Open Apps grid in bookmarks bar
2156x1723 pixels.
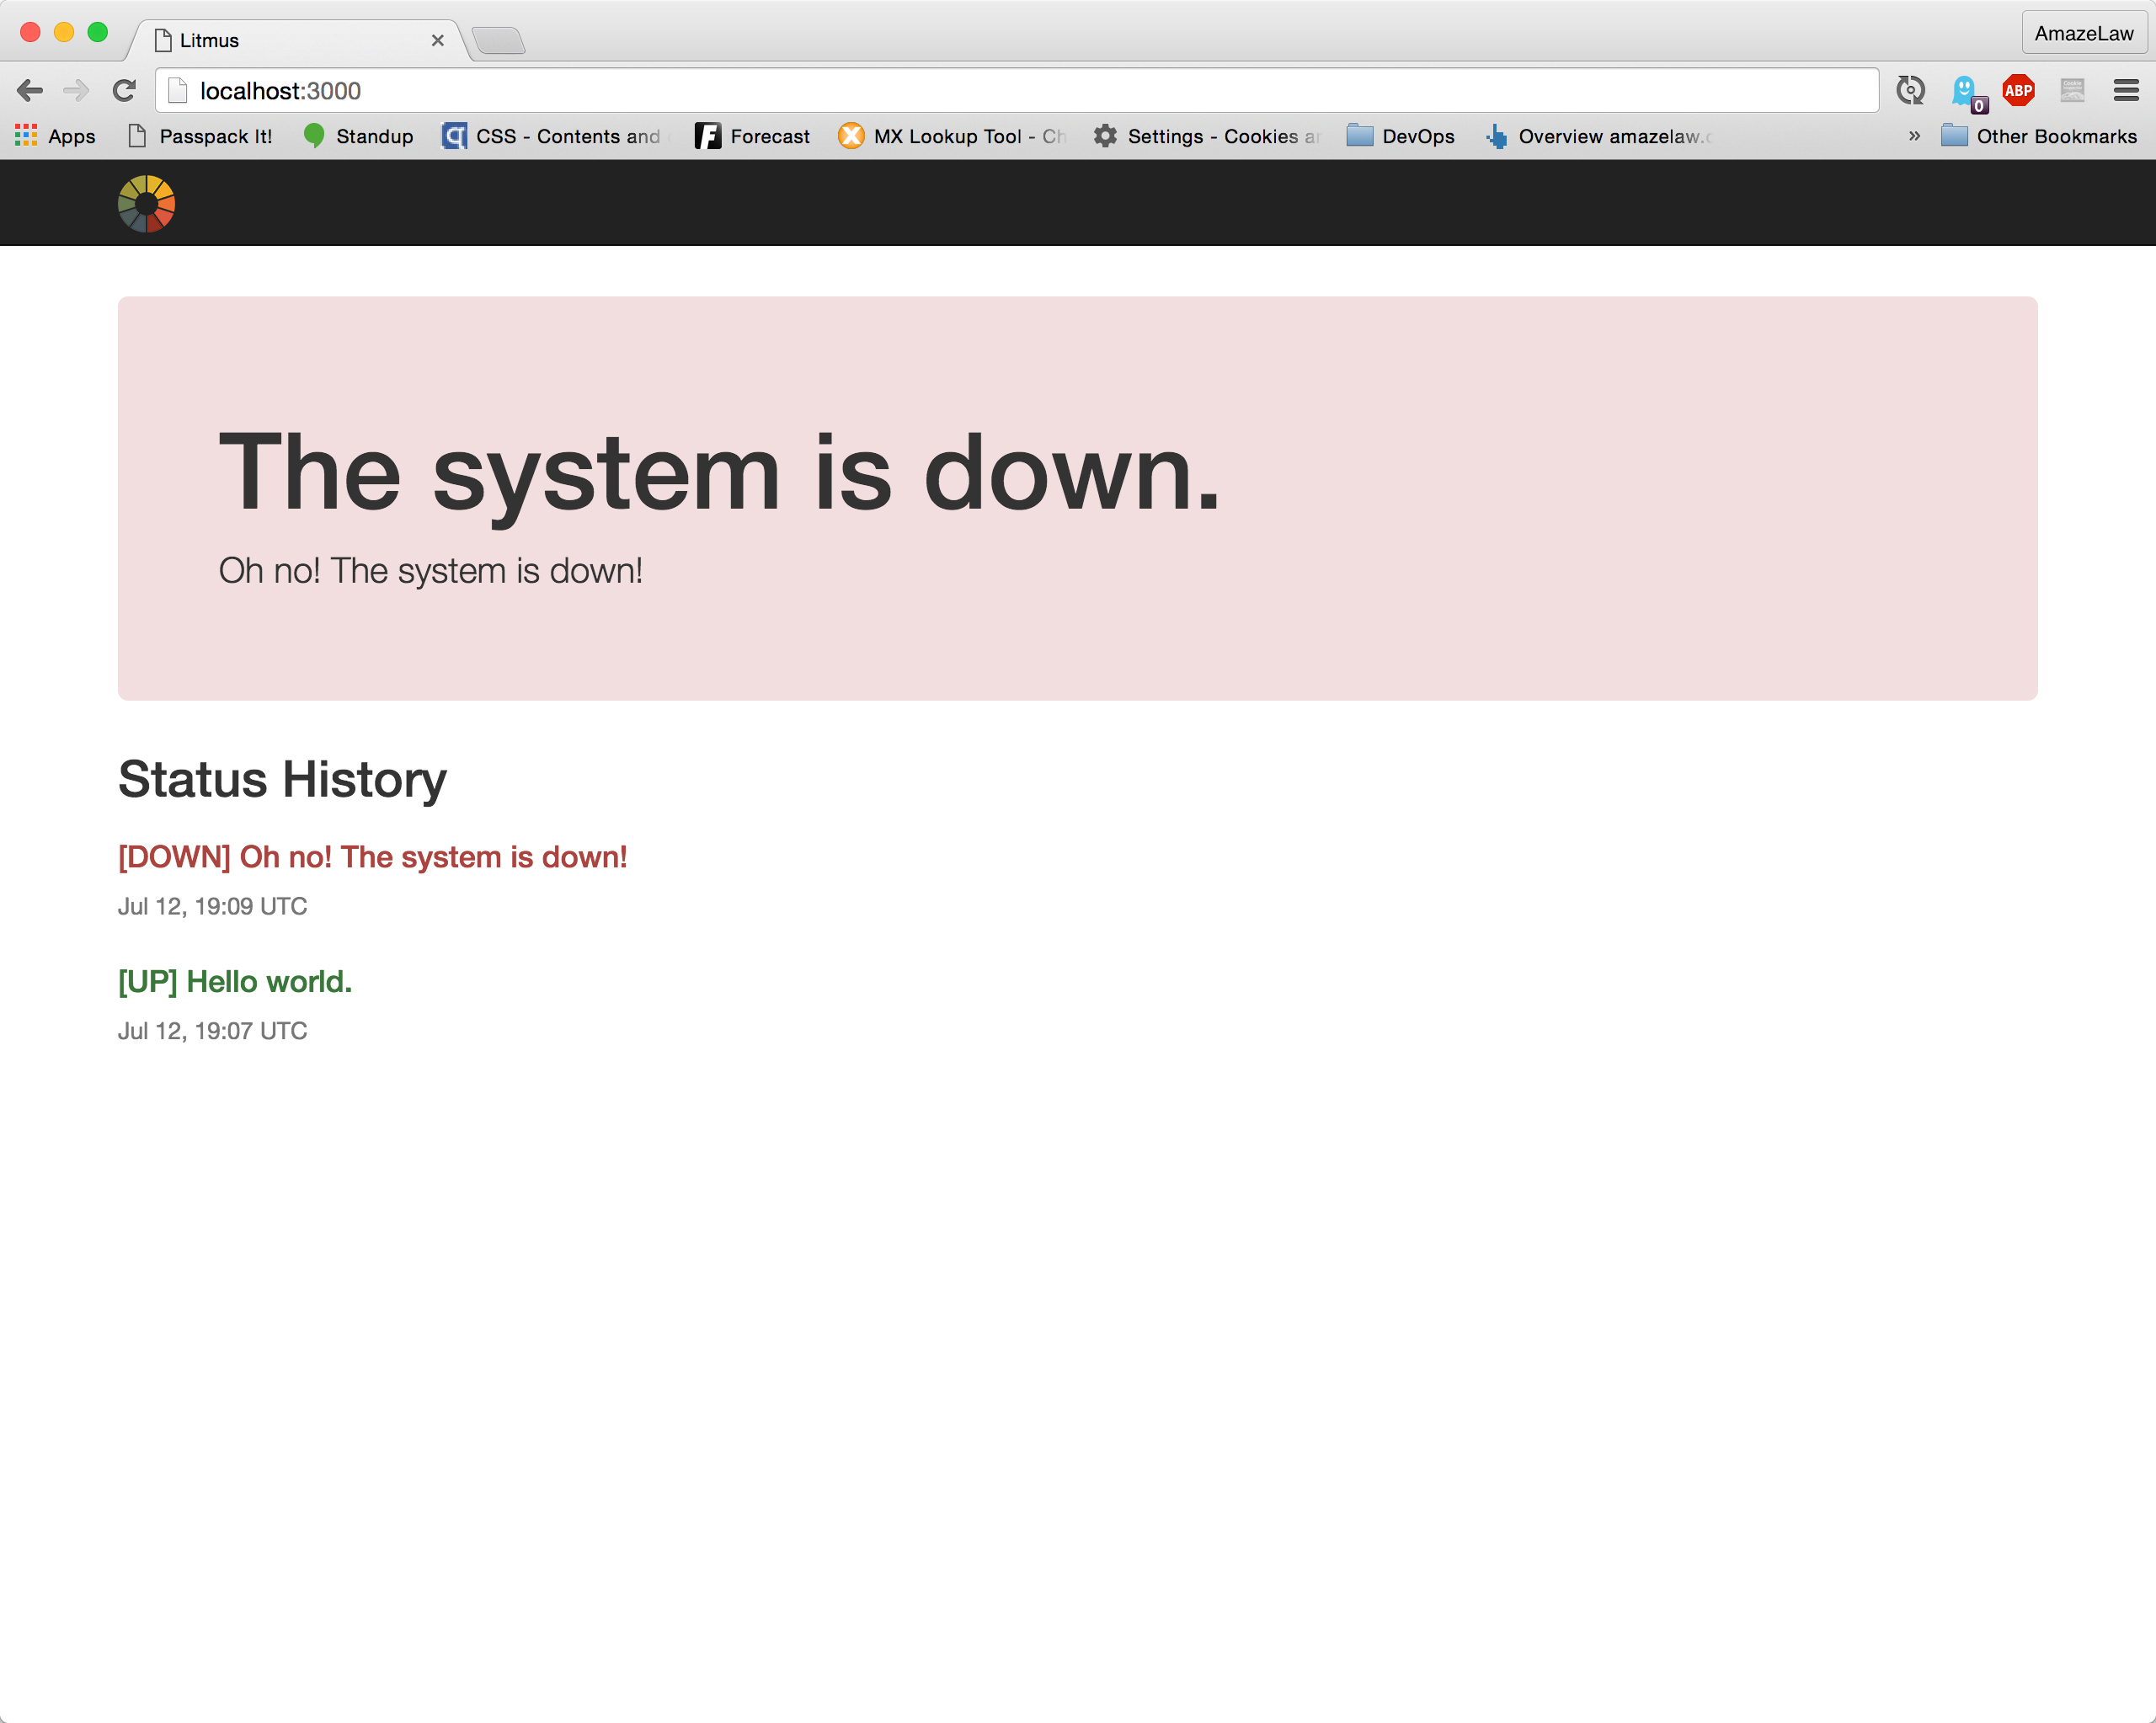point(56,136)
